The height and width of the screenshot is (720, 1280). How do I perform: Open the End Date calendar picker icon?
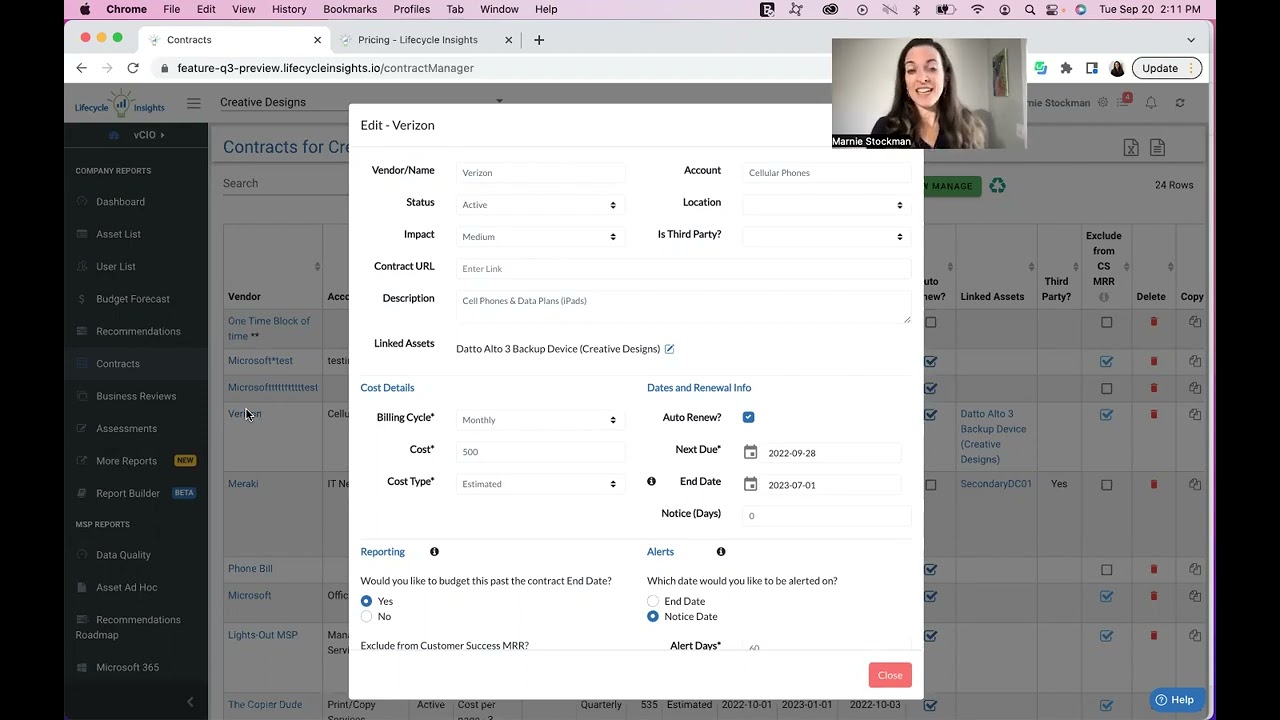tap(750, 485)
